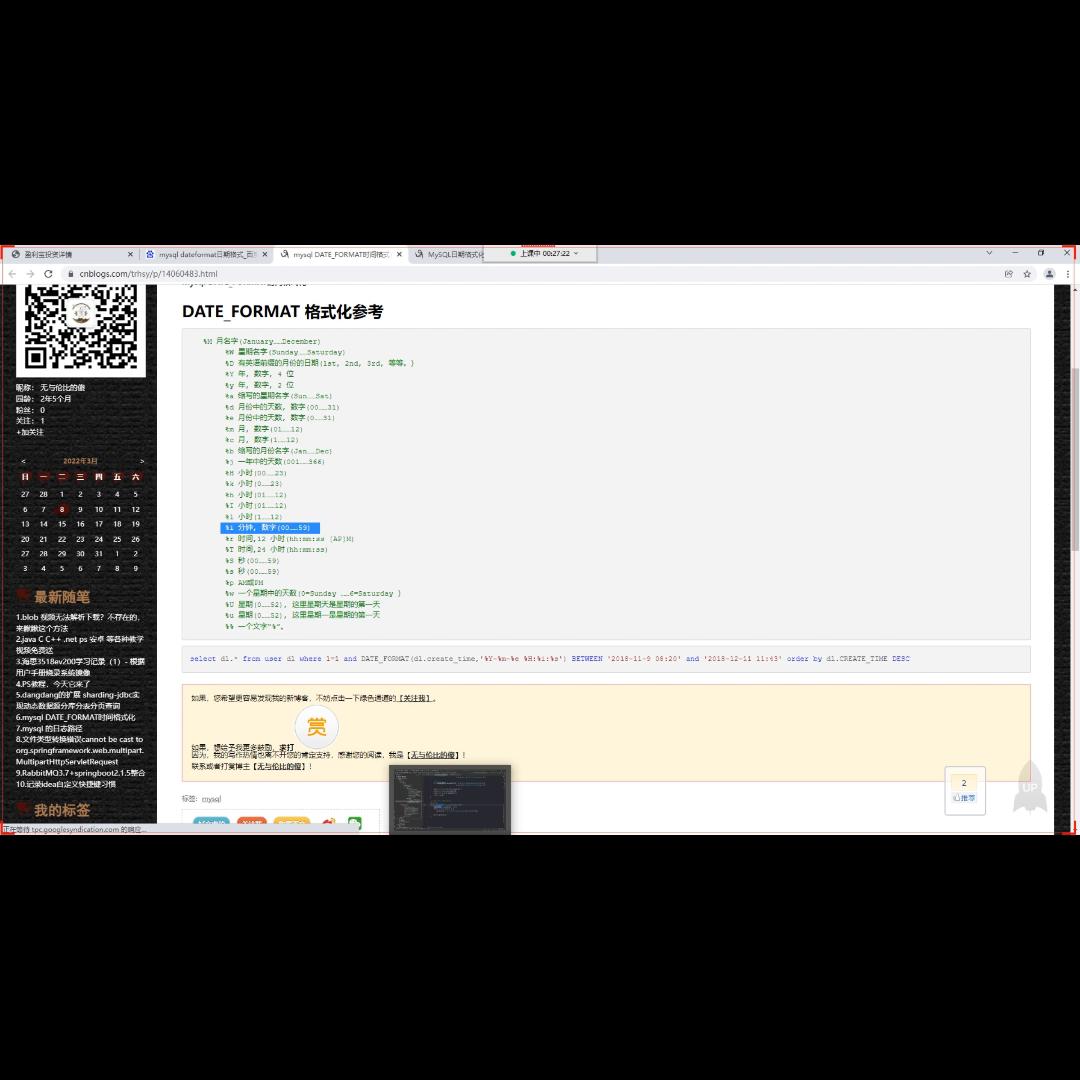This screenshot has height=1080, width=1080.
Task: Click the round 赏 reward button
Action: tap(316, 727)
